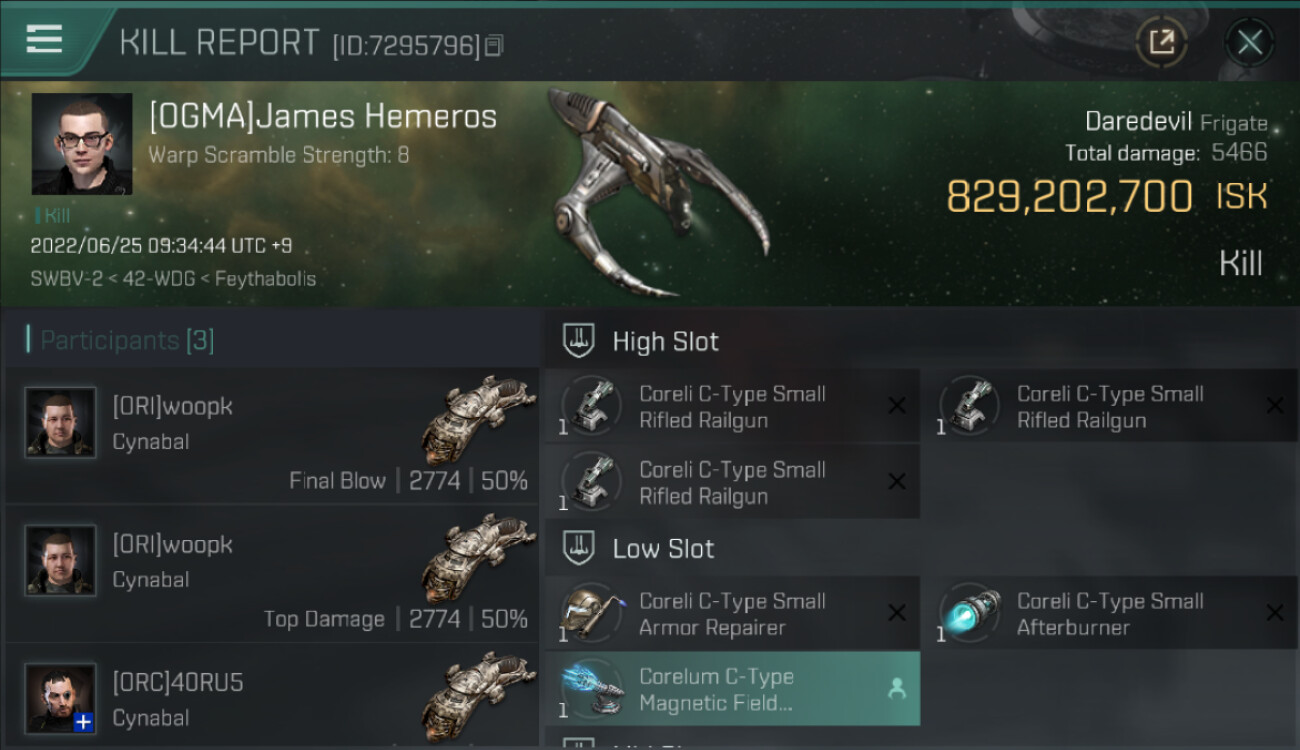1300x750 pixels.
Task: Select the first Coreli C-Type Small Rifled Railgun
Action: click(x=732, y=407)
